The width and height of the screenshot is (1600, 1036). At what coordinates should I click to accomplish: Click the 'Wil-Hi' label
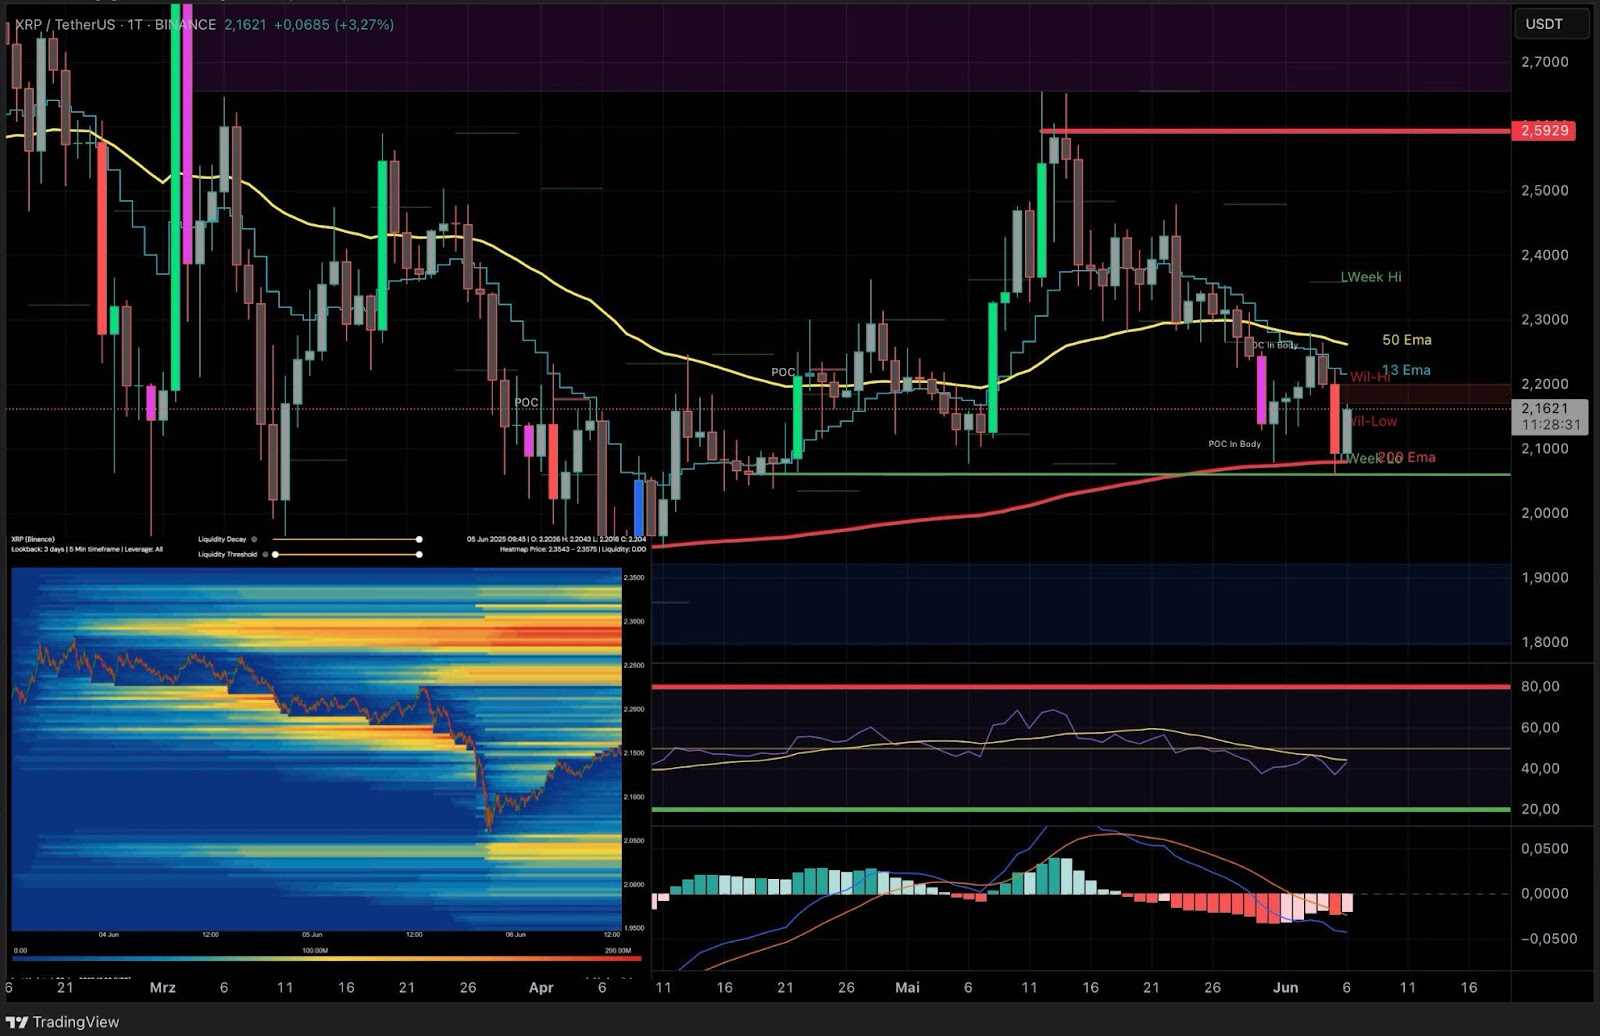coord(1370,377)
